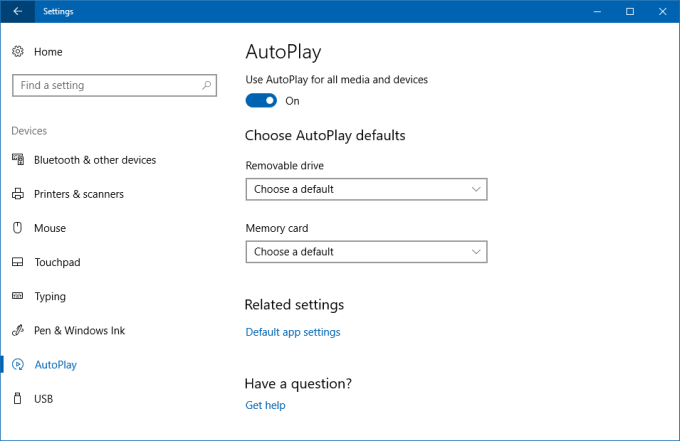This screenshot has height=441, width=680.
Task: Select the Mouse settings page
Action: point(50,228)
